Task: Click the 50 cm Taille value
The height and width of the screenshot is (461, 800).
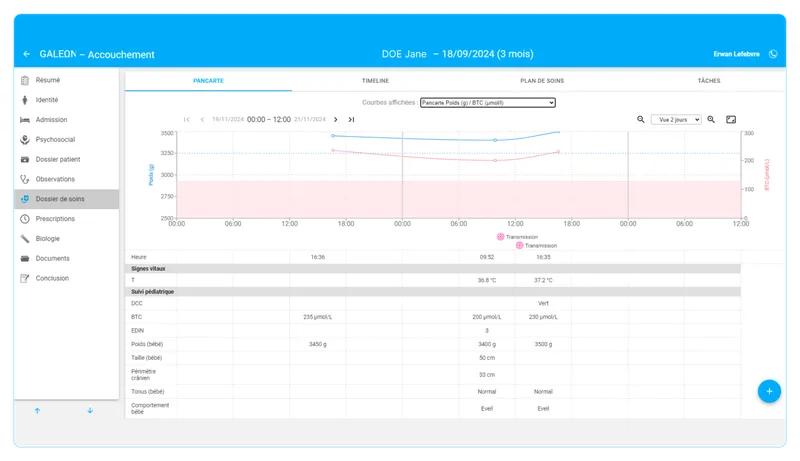Action: pos(487,358)
